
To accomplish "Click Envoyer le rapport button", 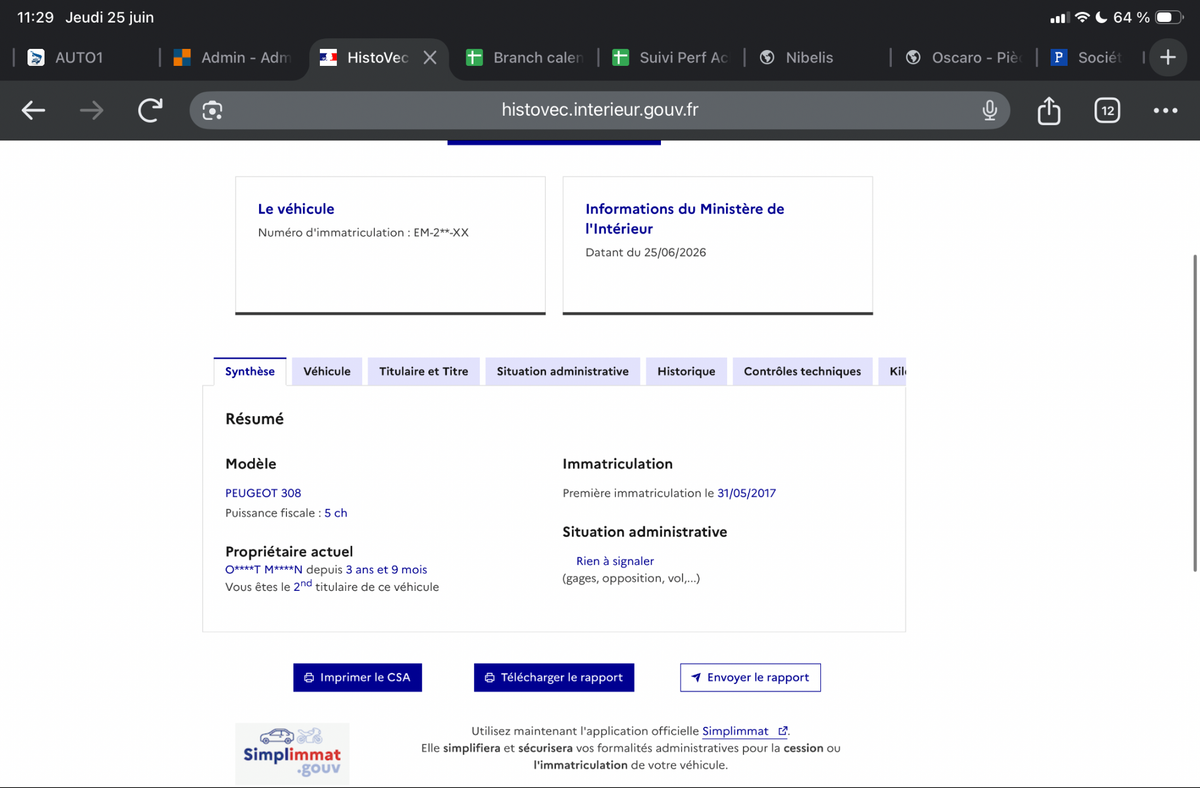I will pos(750,677).
